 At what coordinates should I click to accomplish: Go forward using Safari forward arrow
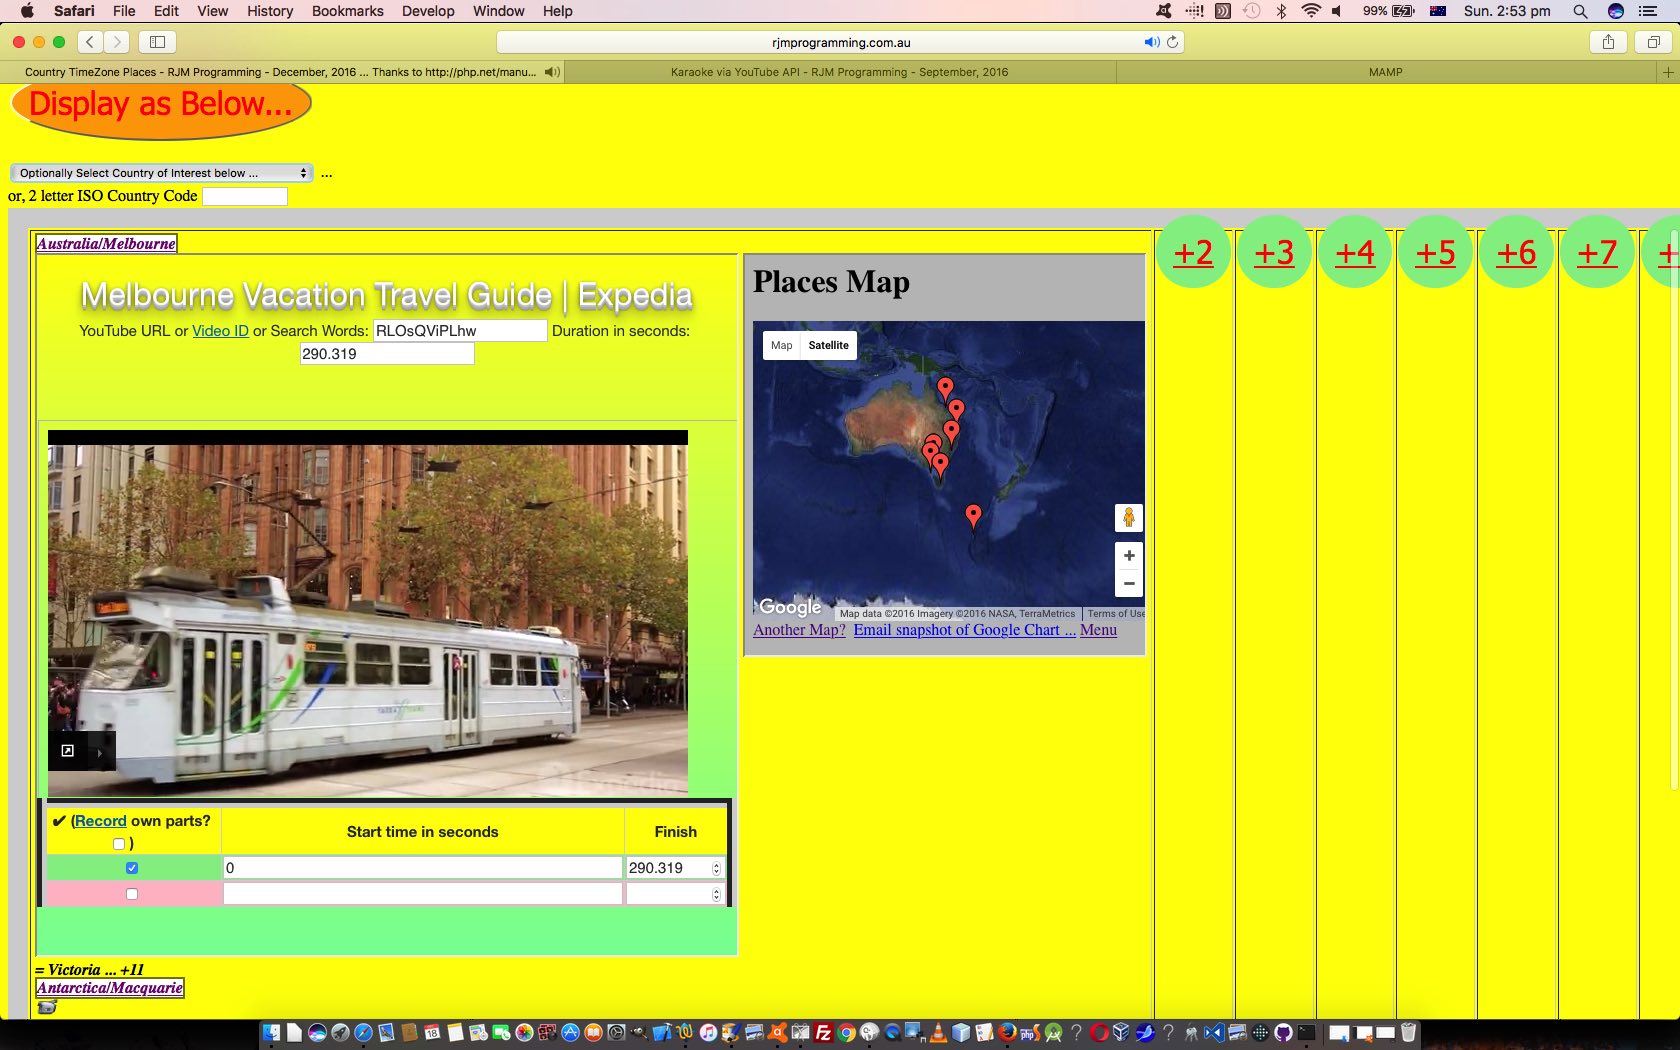tap(117, 42)
